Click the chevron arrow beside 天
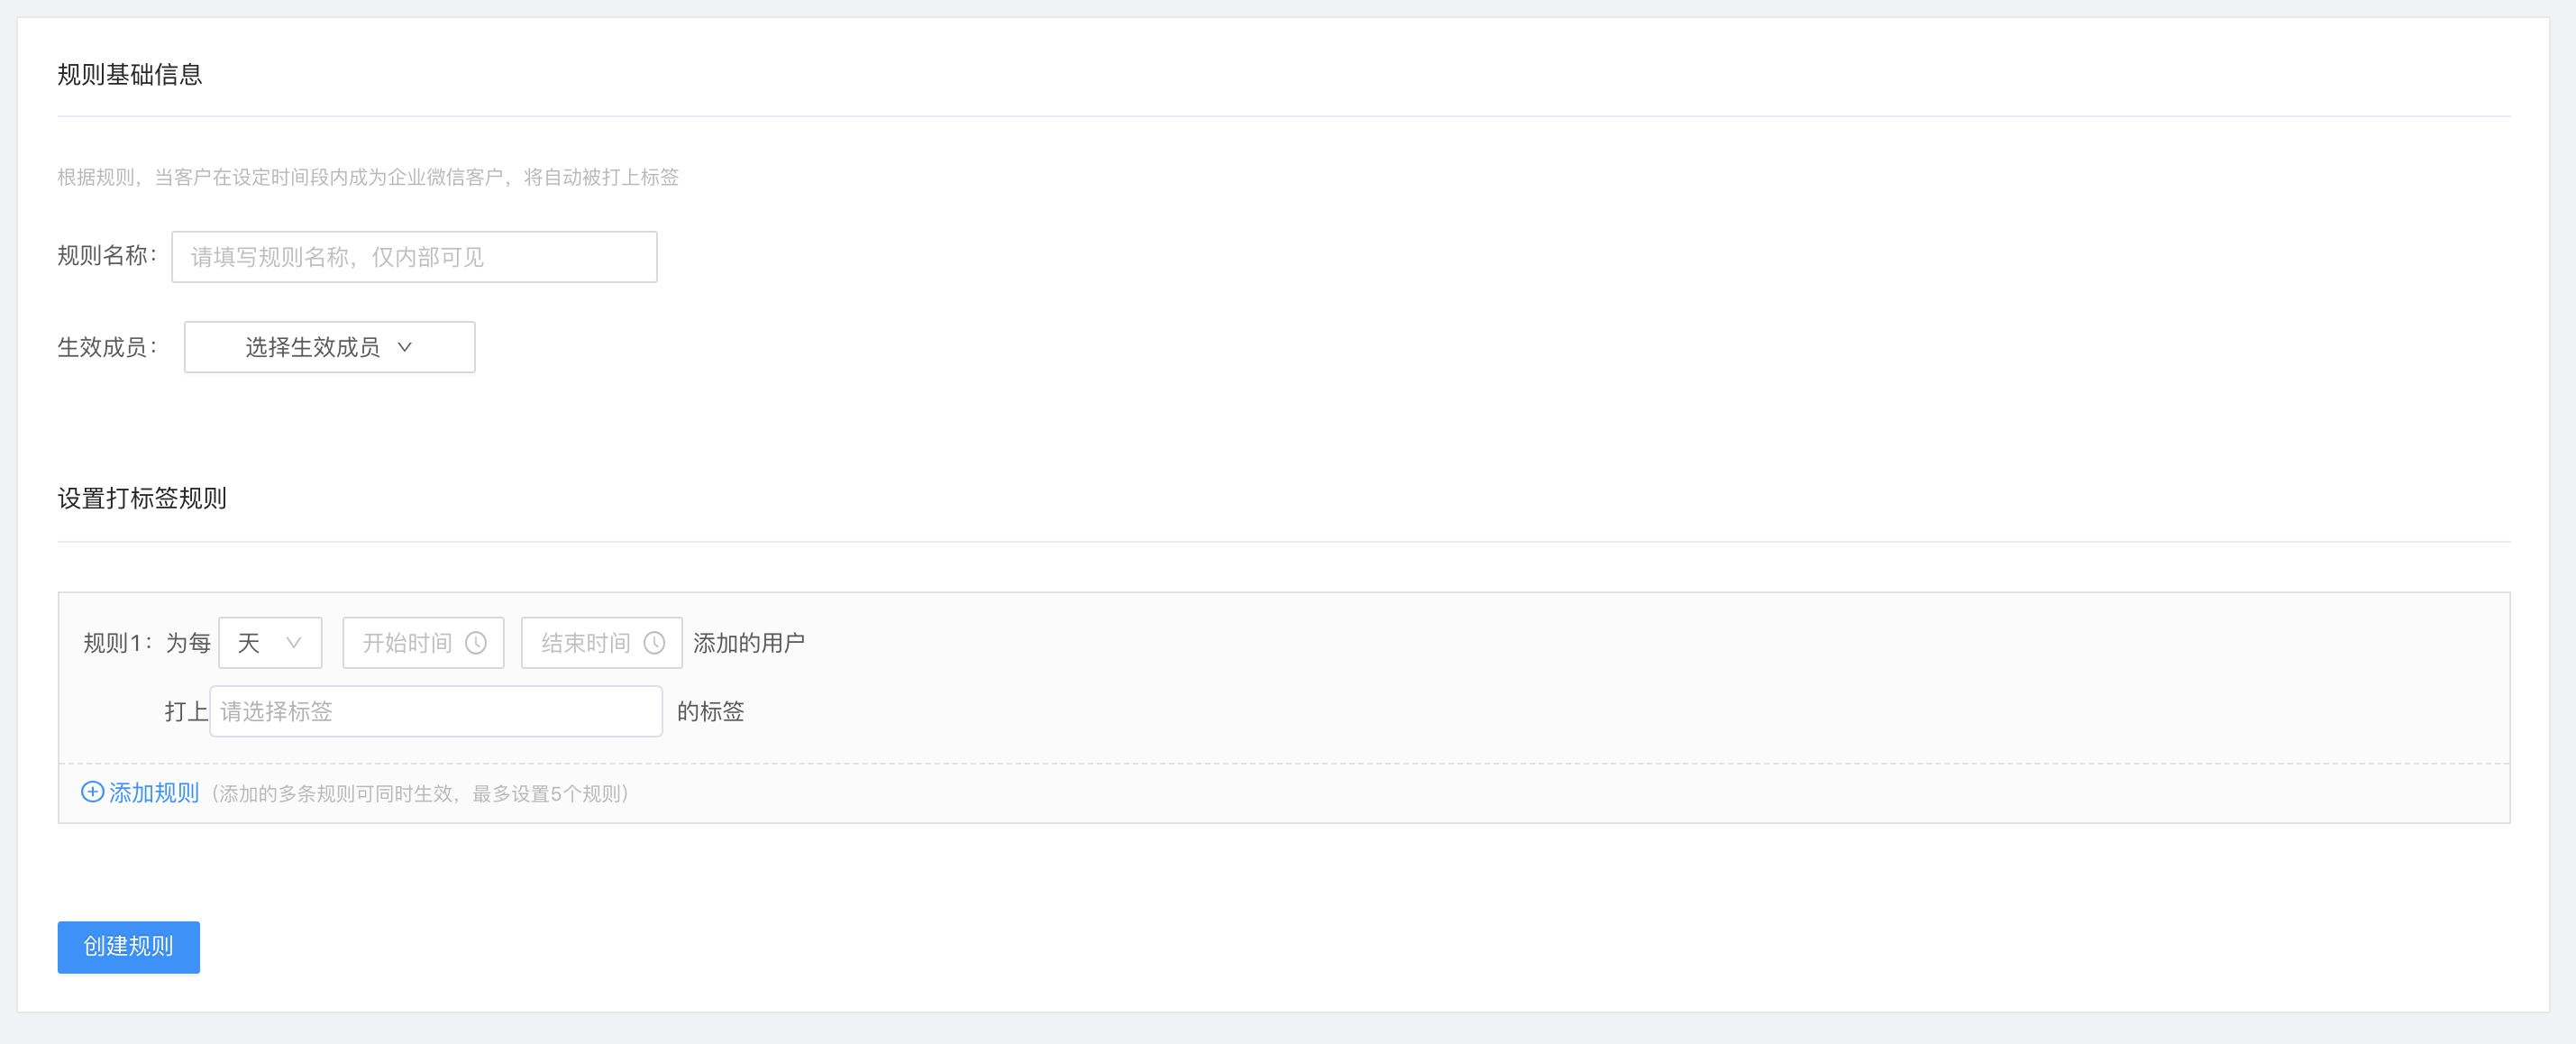Image resolution: width=2576 pixels, height=1044 pixels. pyautogui.click(x=294, y=643)
